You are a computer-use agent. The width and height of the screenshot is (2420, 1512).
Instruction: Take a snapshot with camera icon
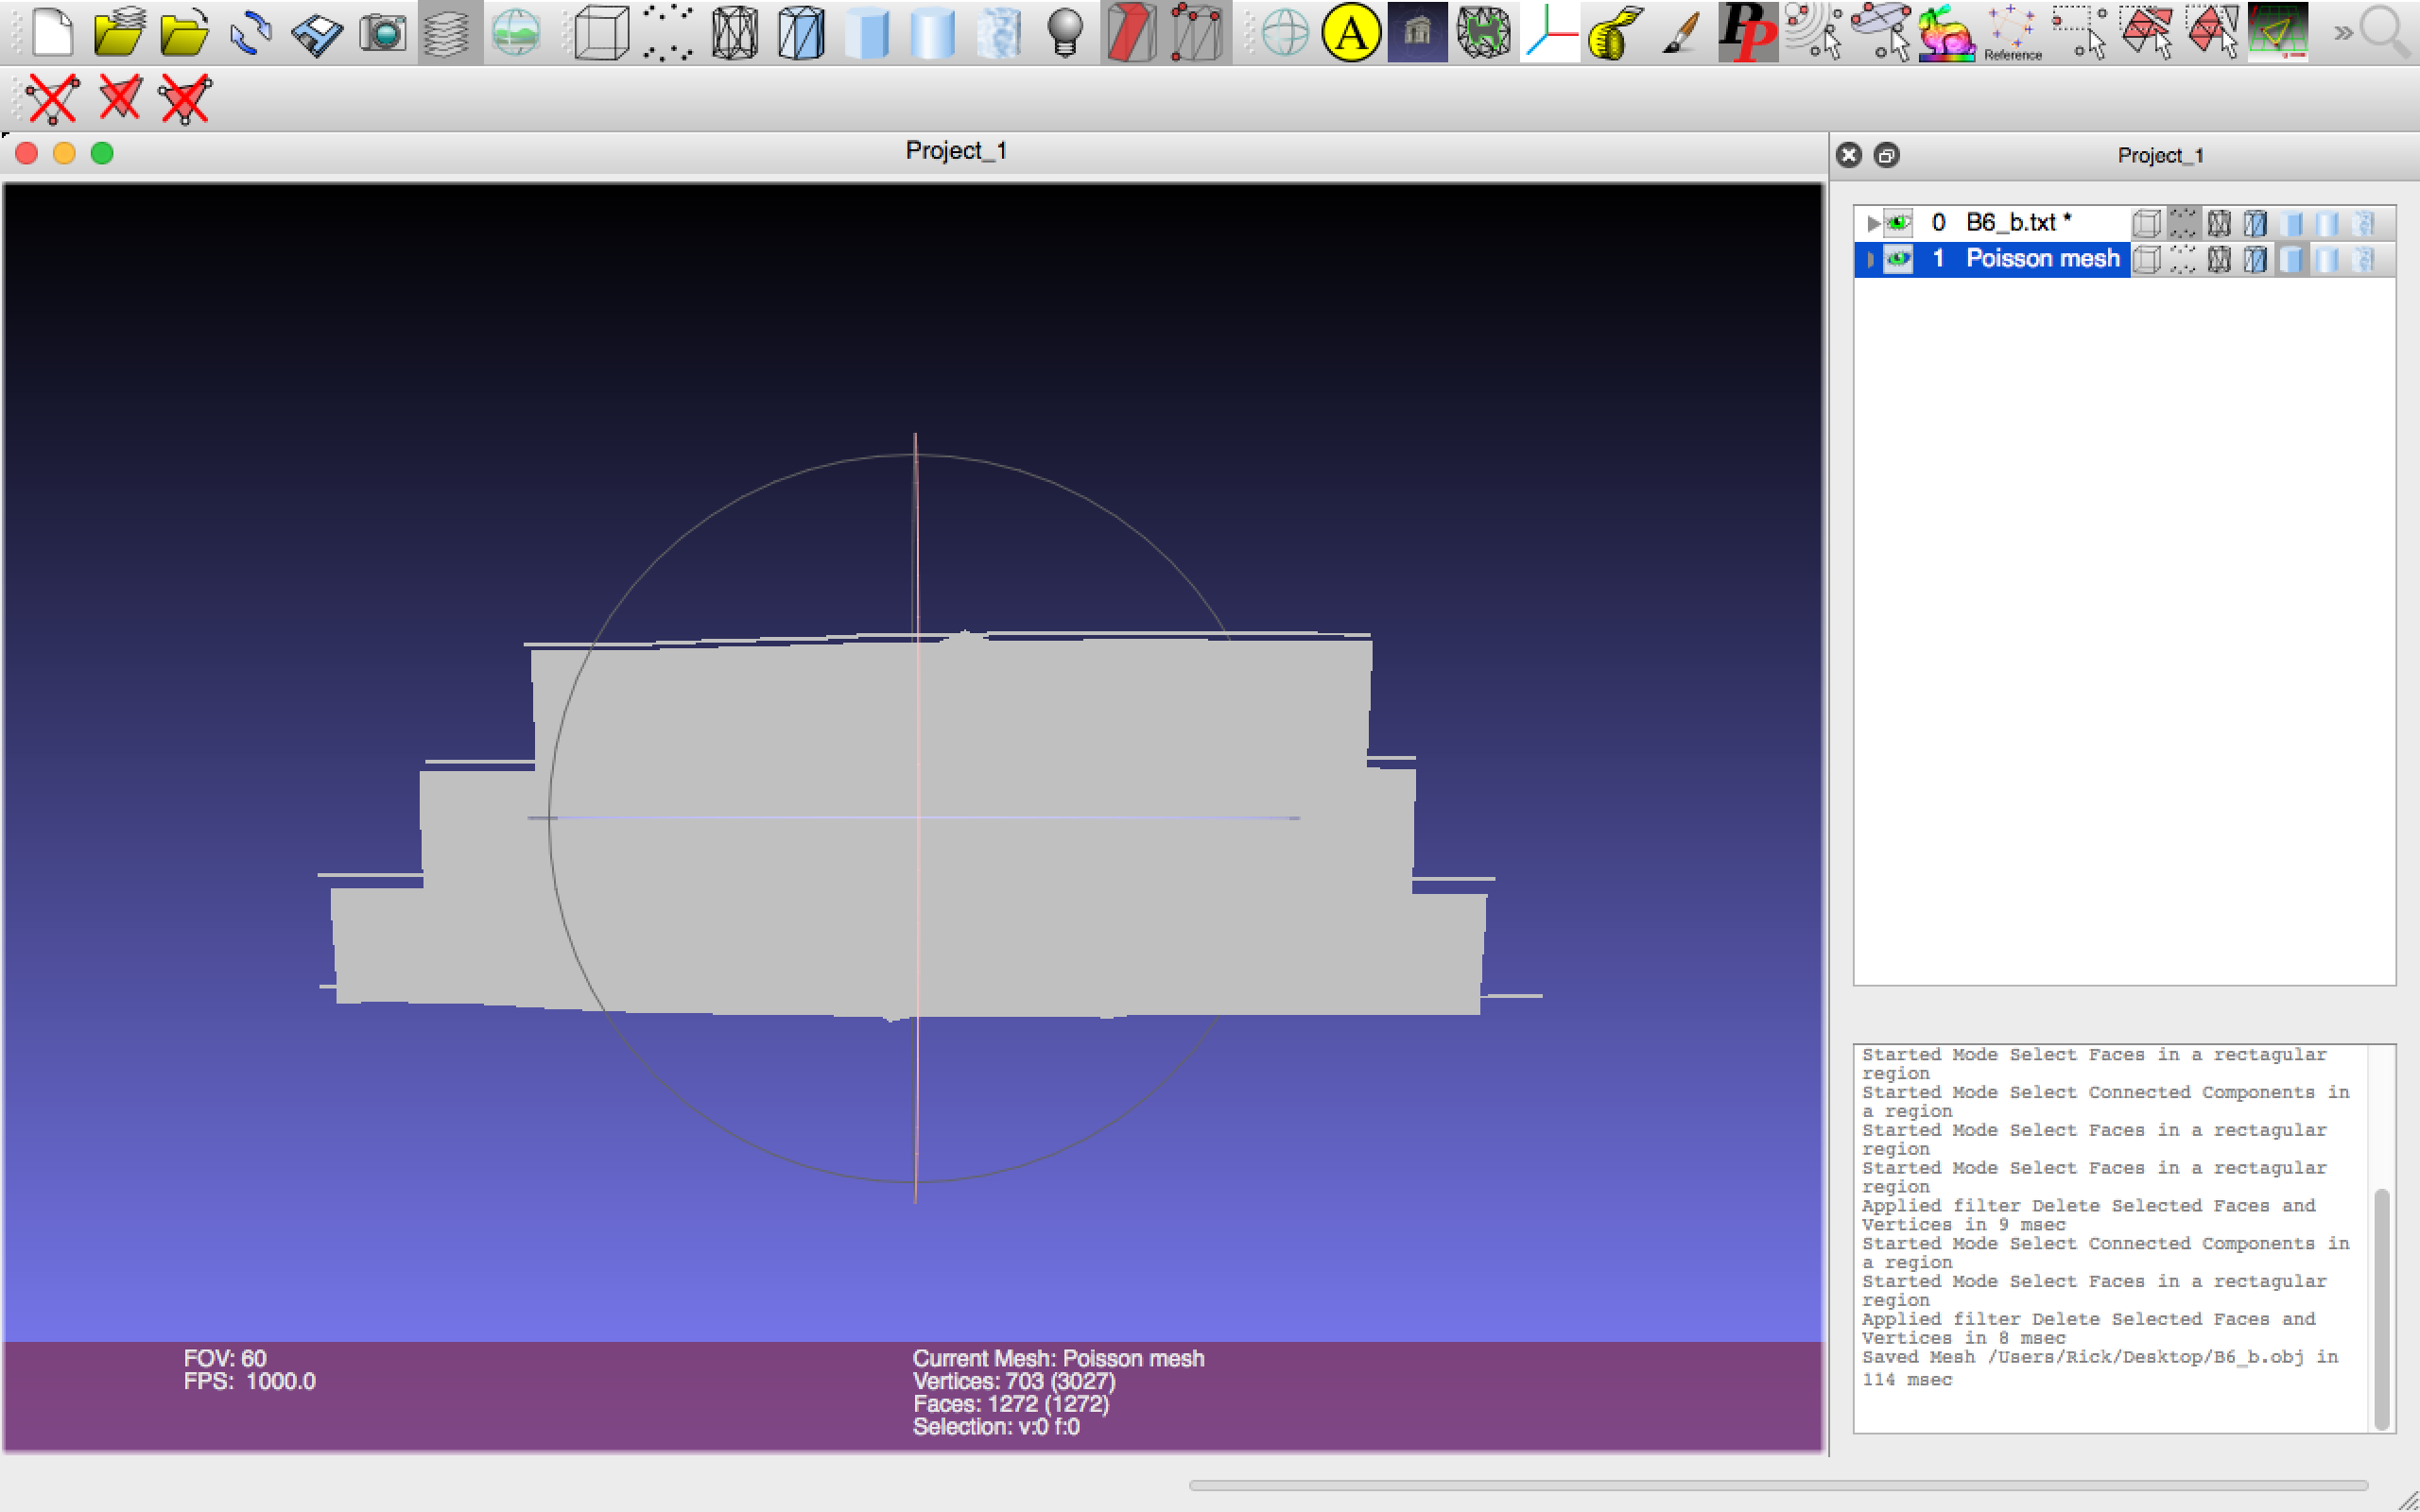point(383,32)
